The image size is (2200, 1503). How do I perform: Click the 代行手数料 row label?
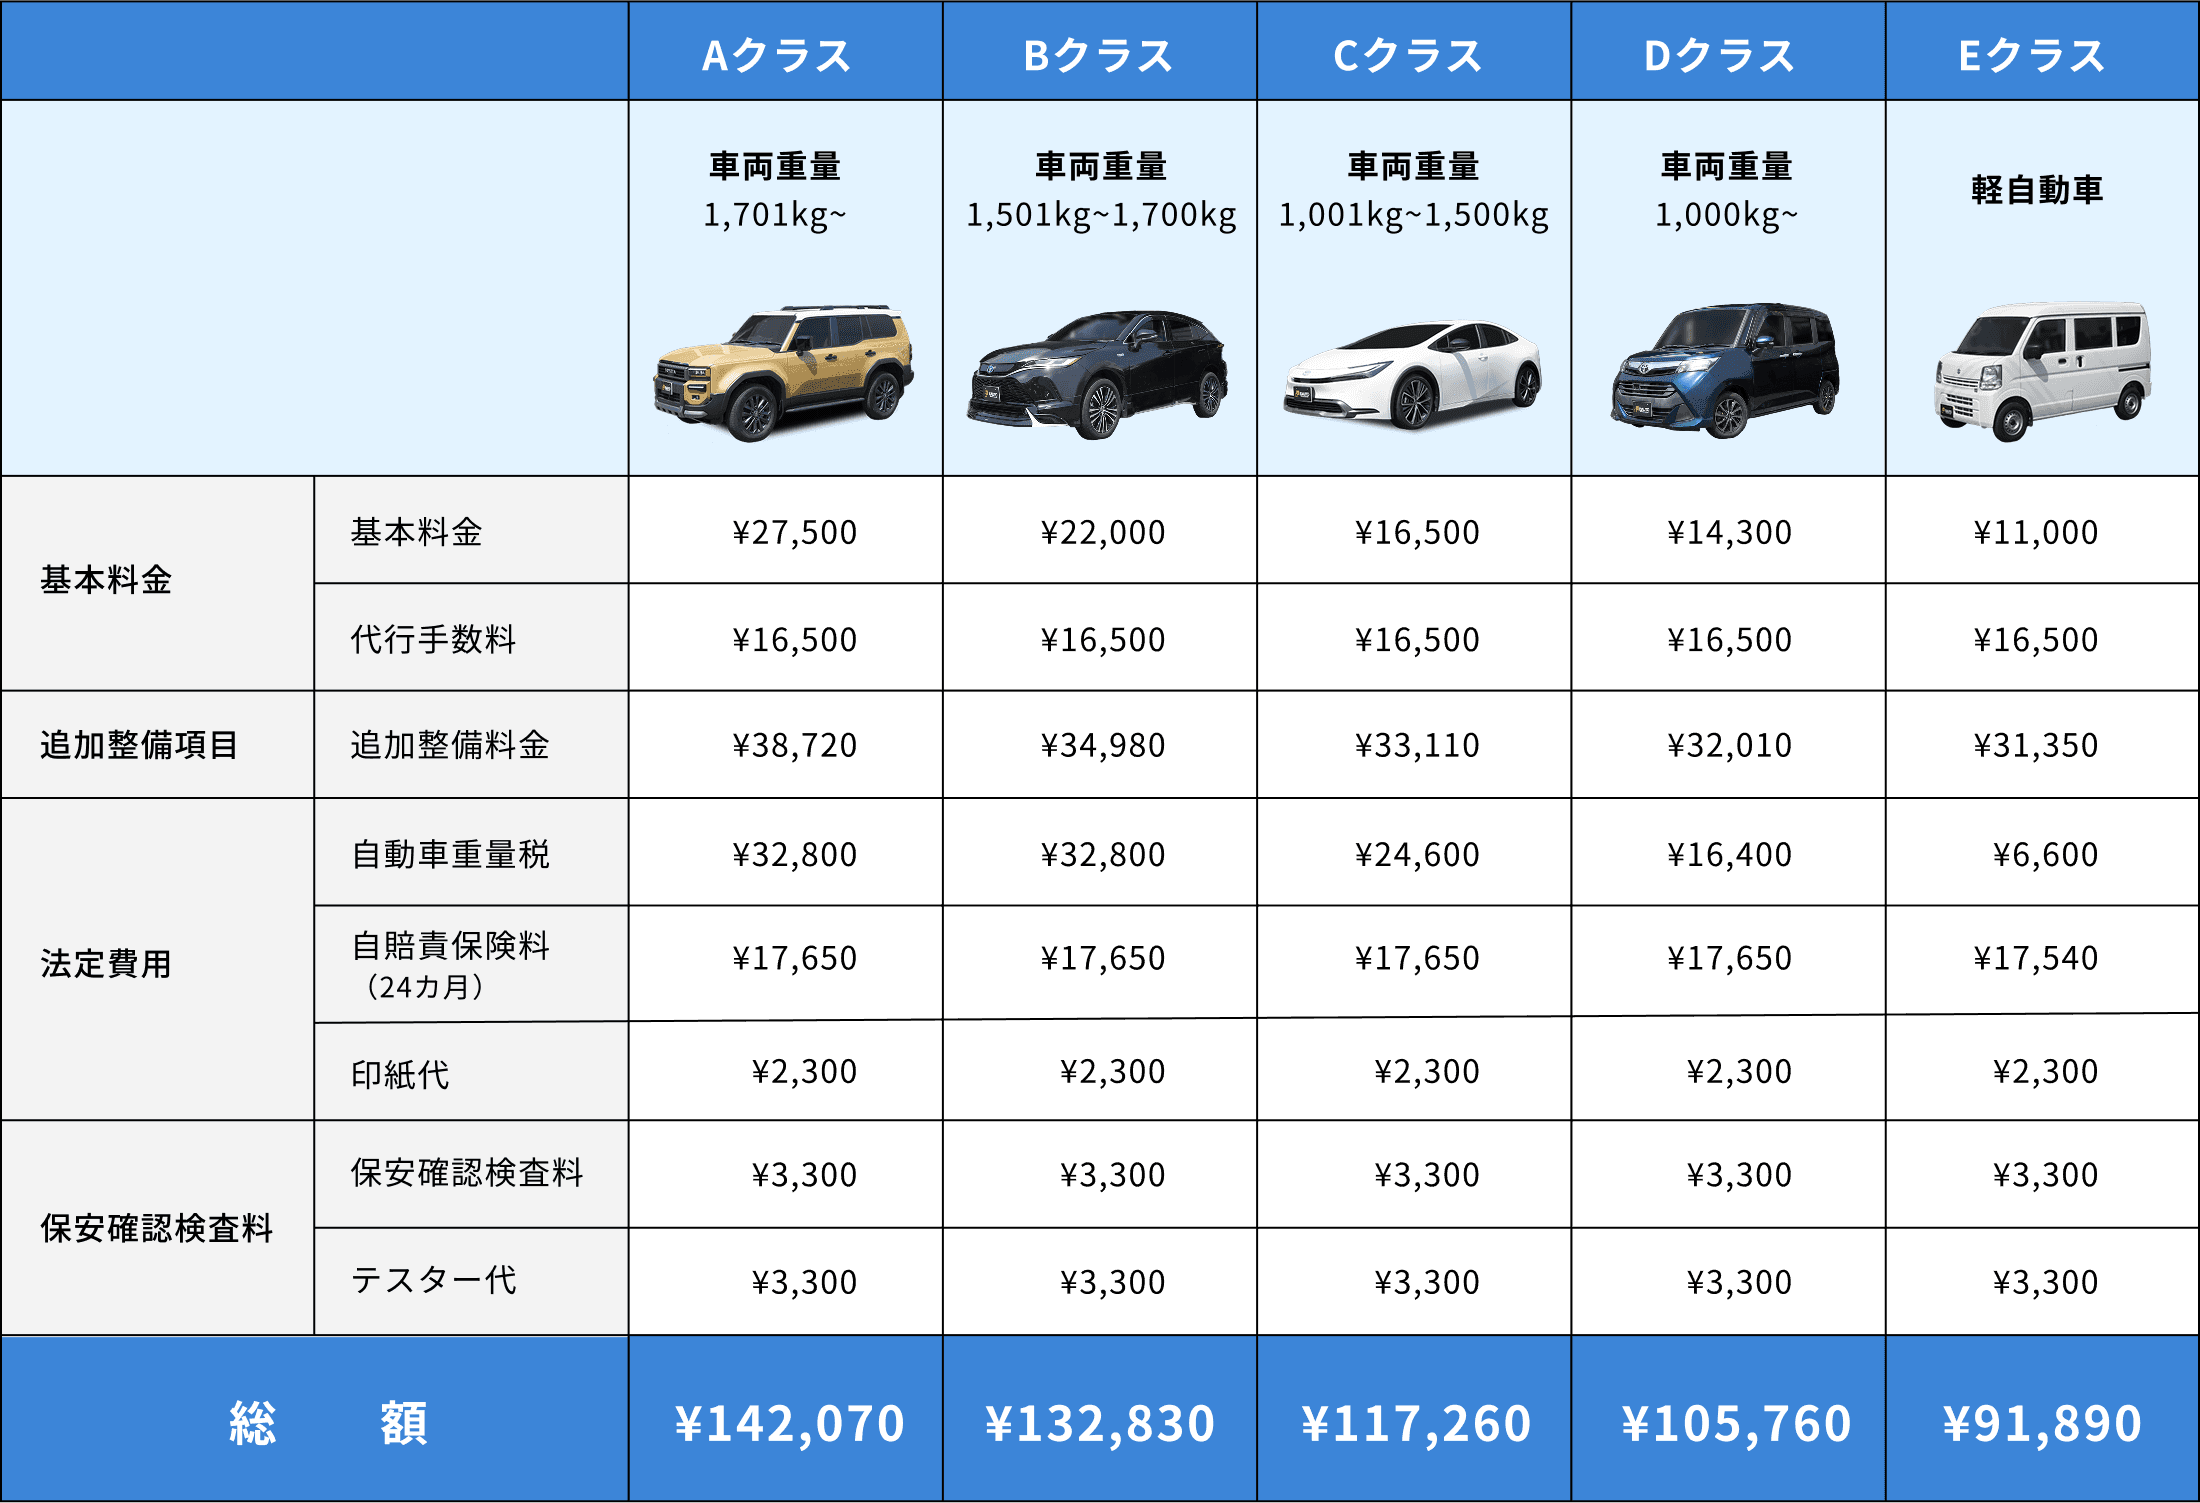(433, 639)
